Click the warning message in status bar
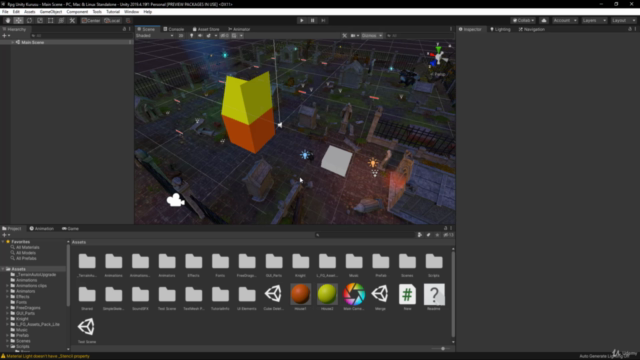The height and width of the screenshot is (360, 640). [45, 356]
